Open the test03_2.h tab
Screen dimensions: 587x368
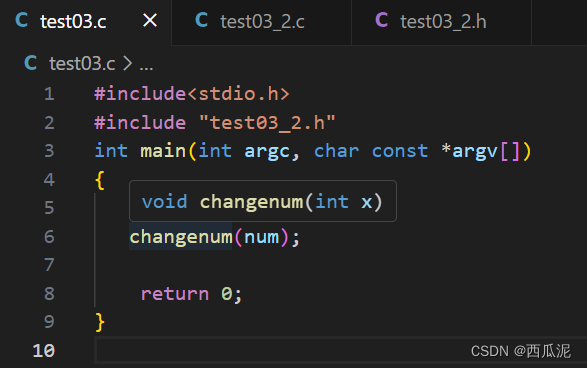[x=442, y=22]
